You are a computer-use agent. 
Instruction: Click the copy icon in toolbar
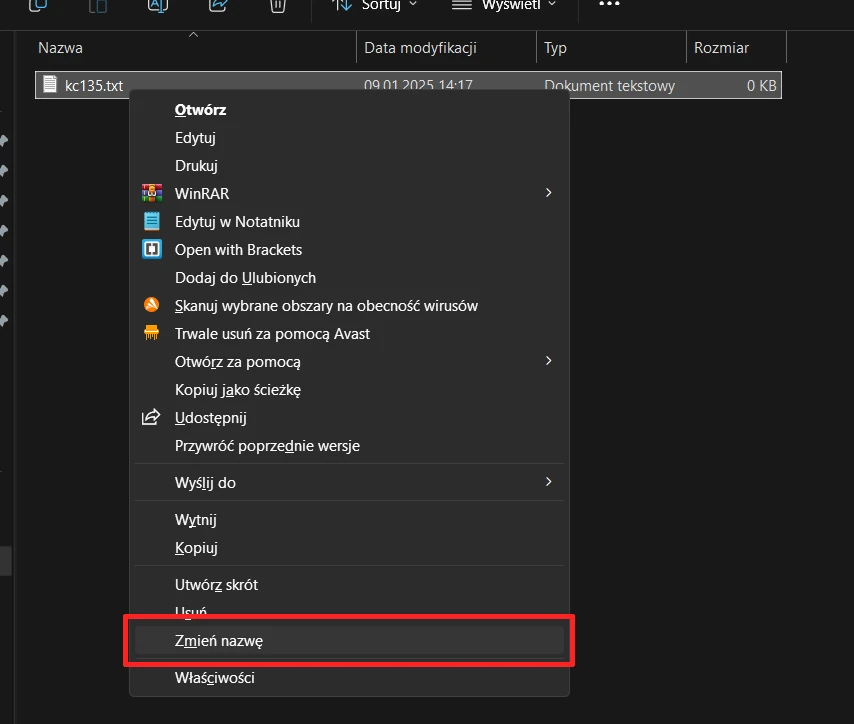(x=38, y=5)
